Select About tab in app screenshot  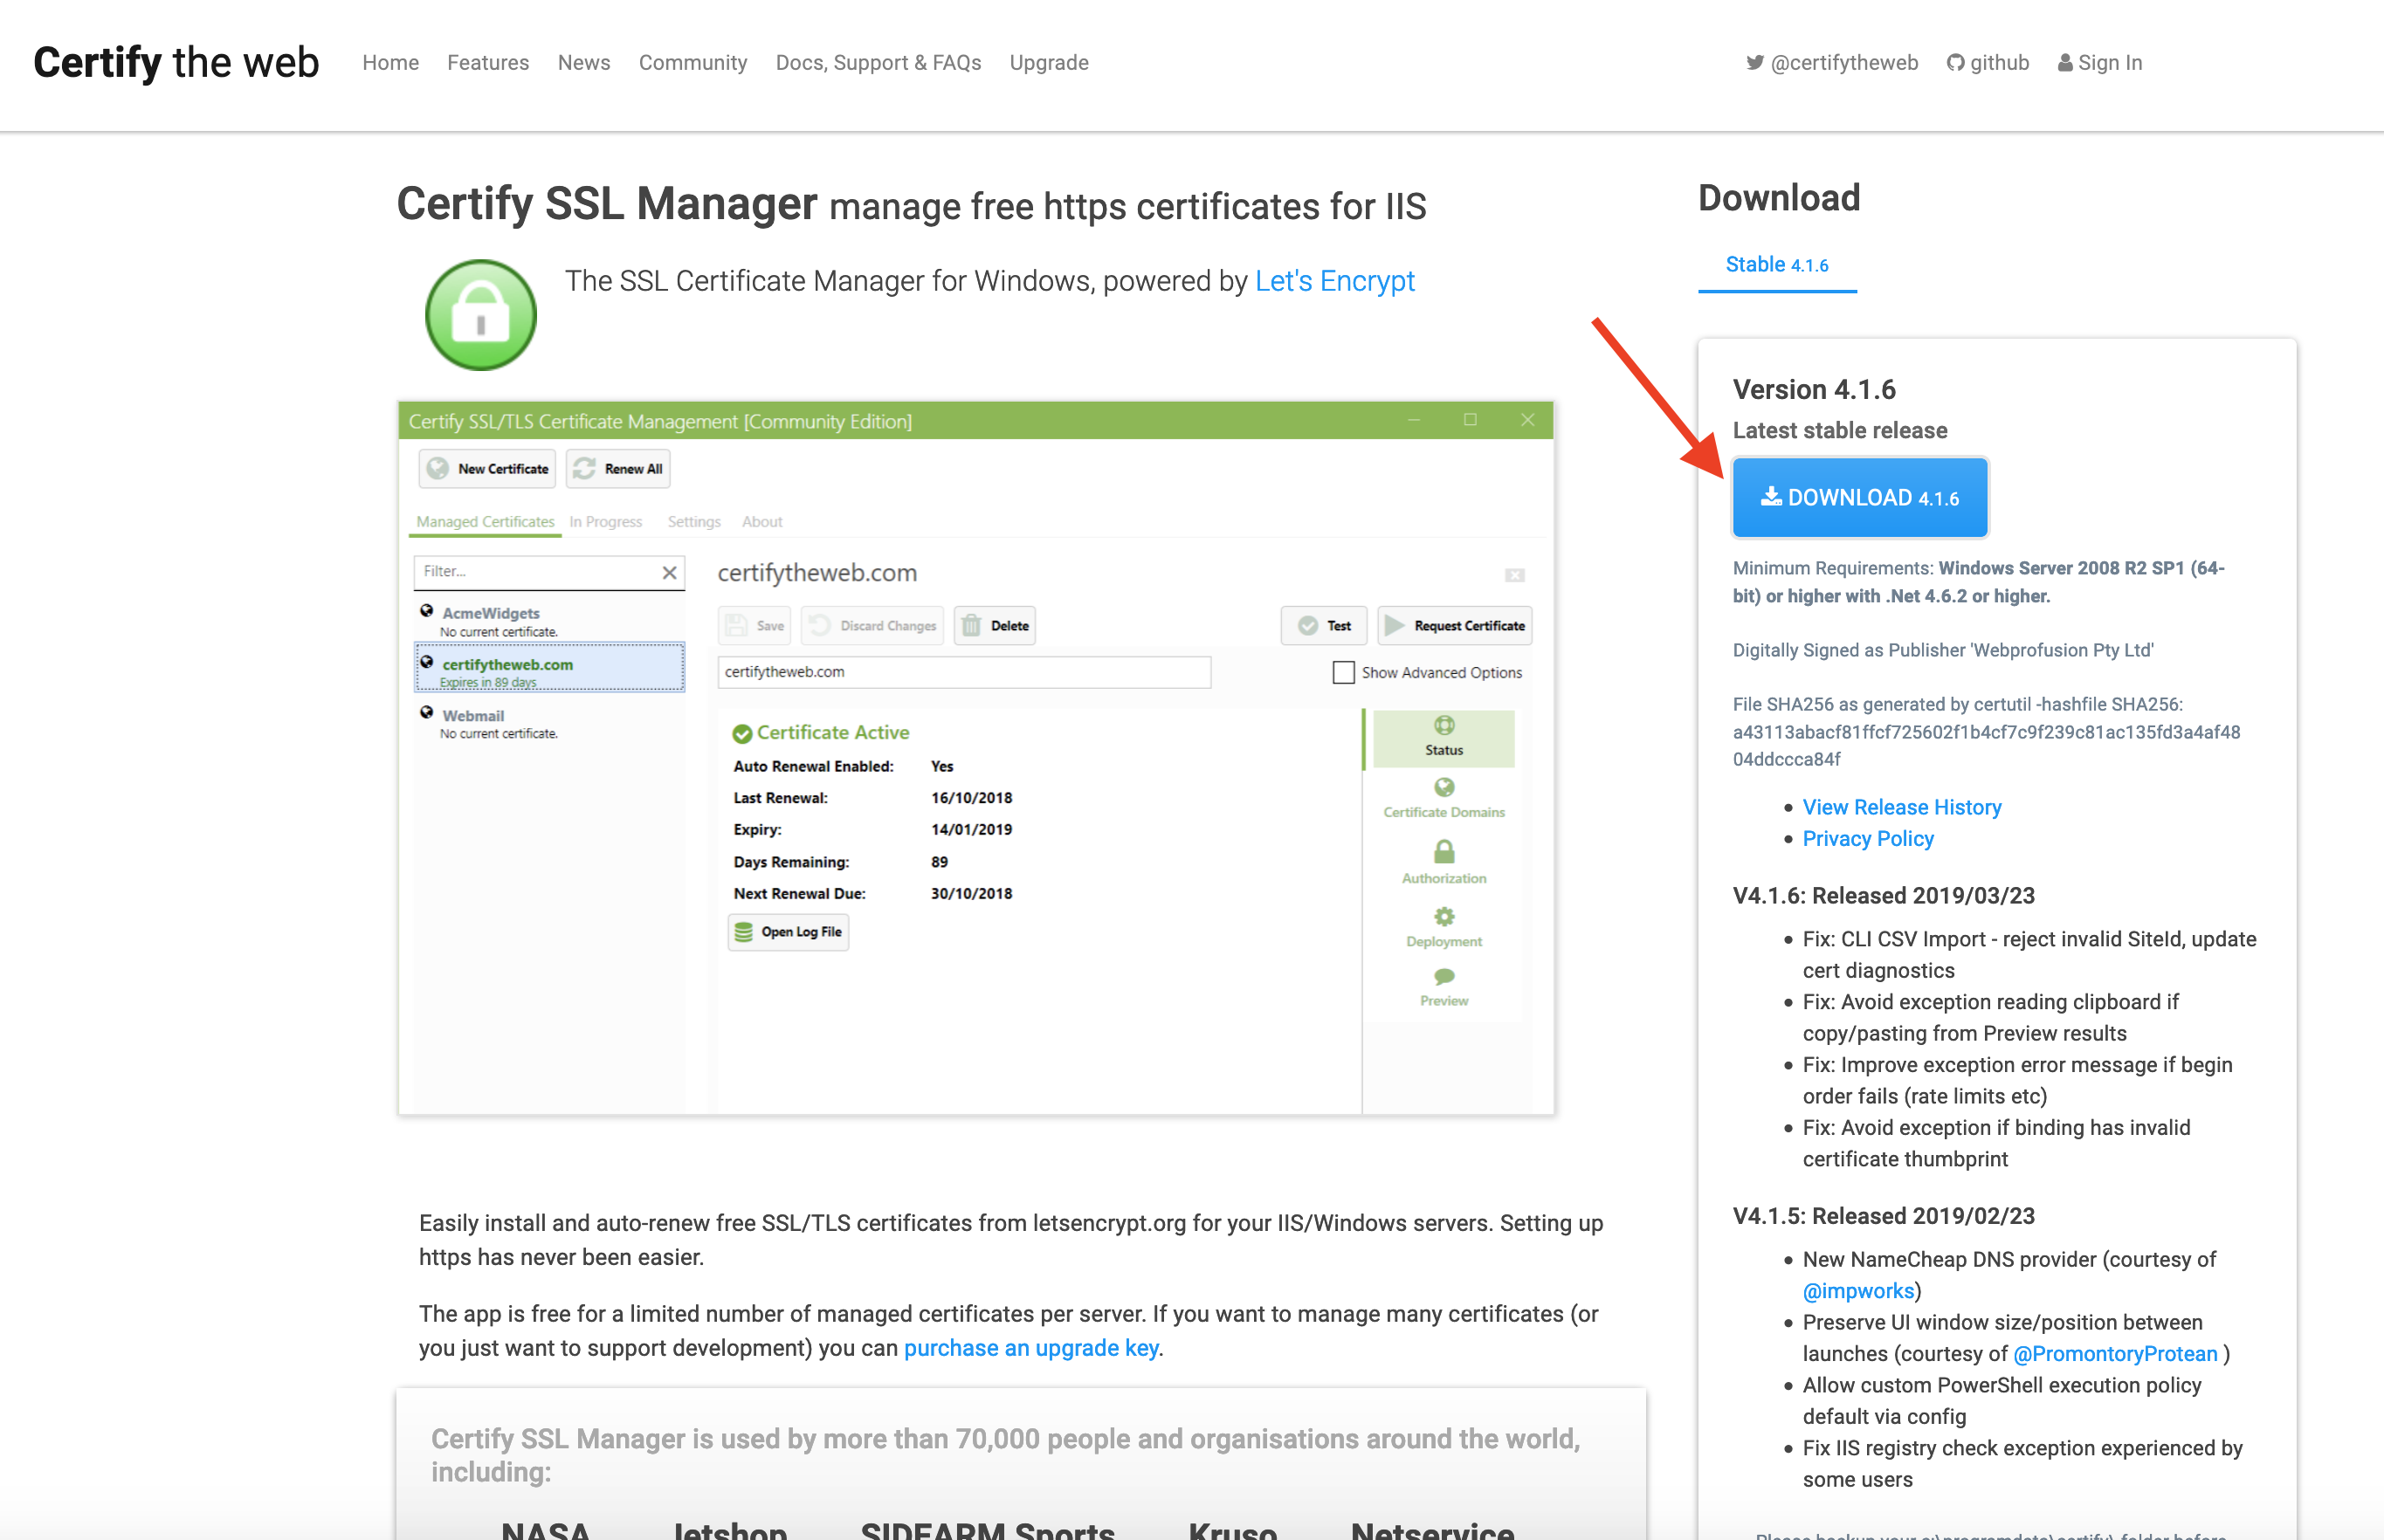(x=762, y=522)
